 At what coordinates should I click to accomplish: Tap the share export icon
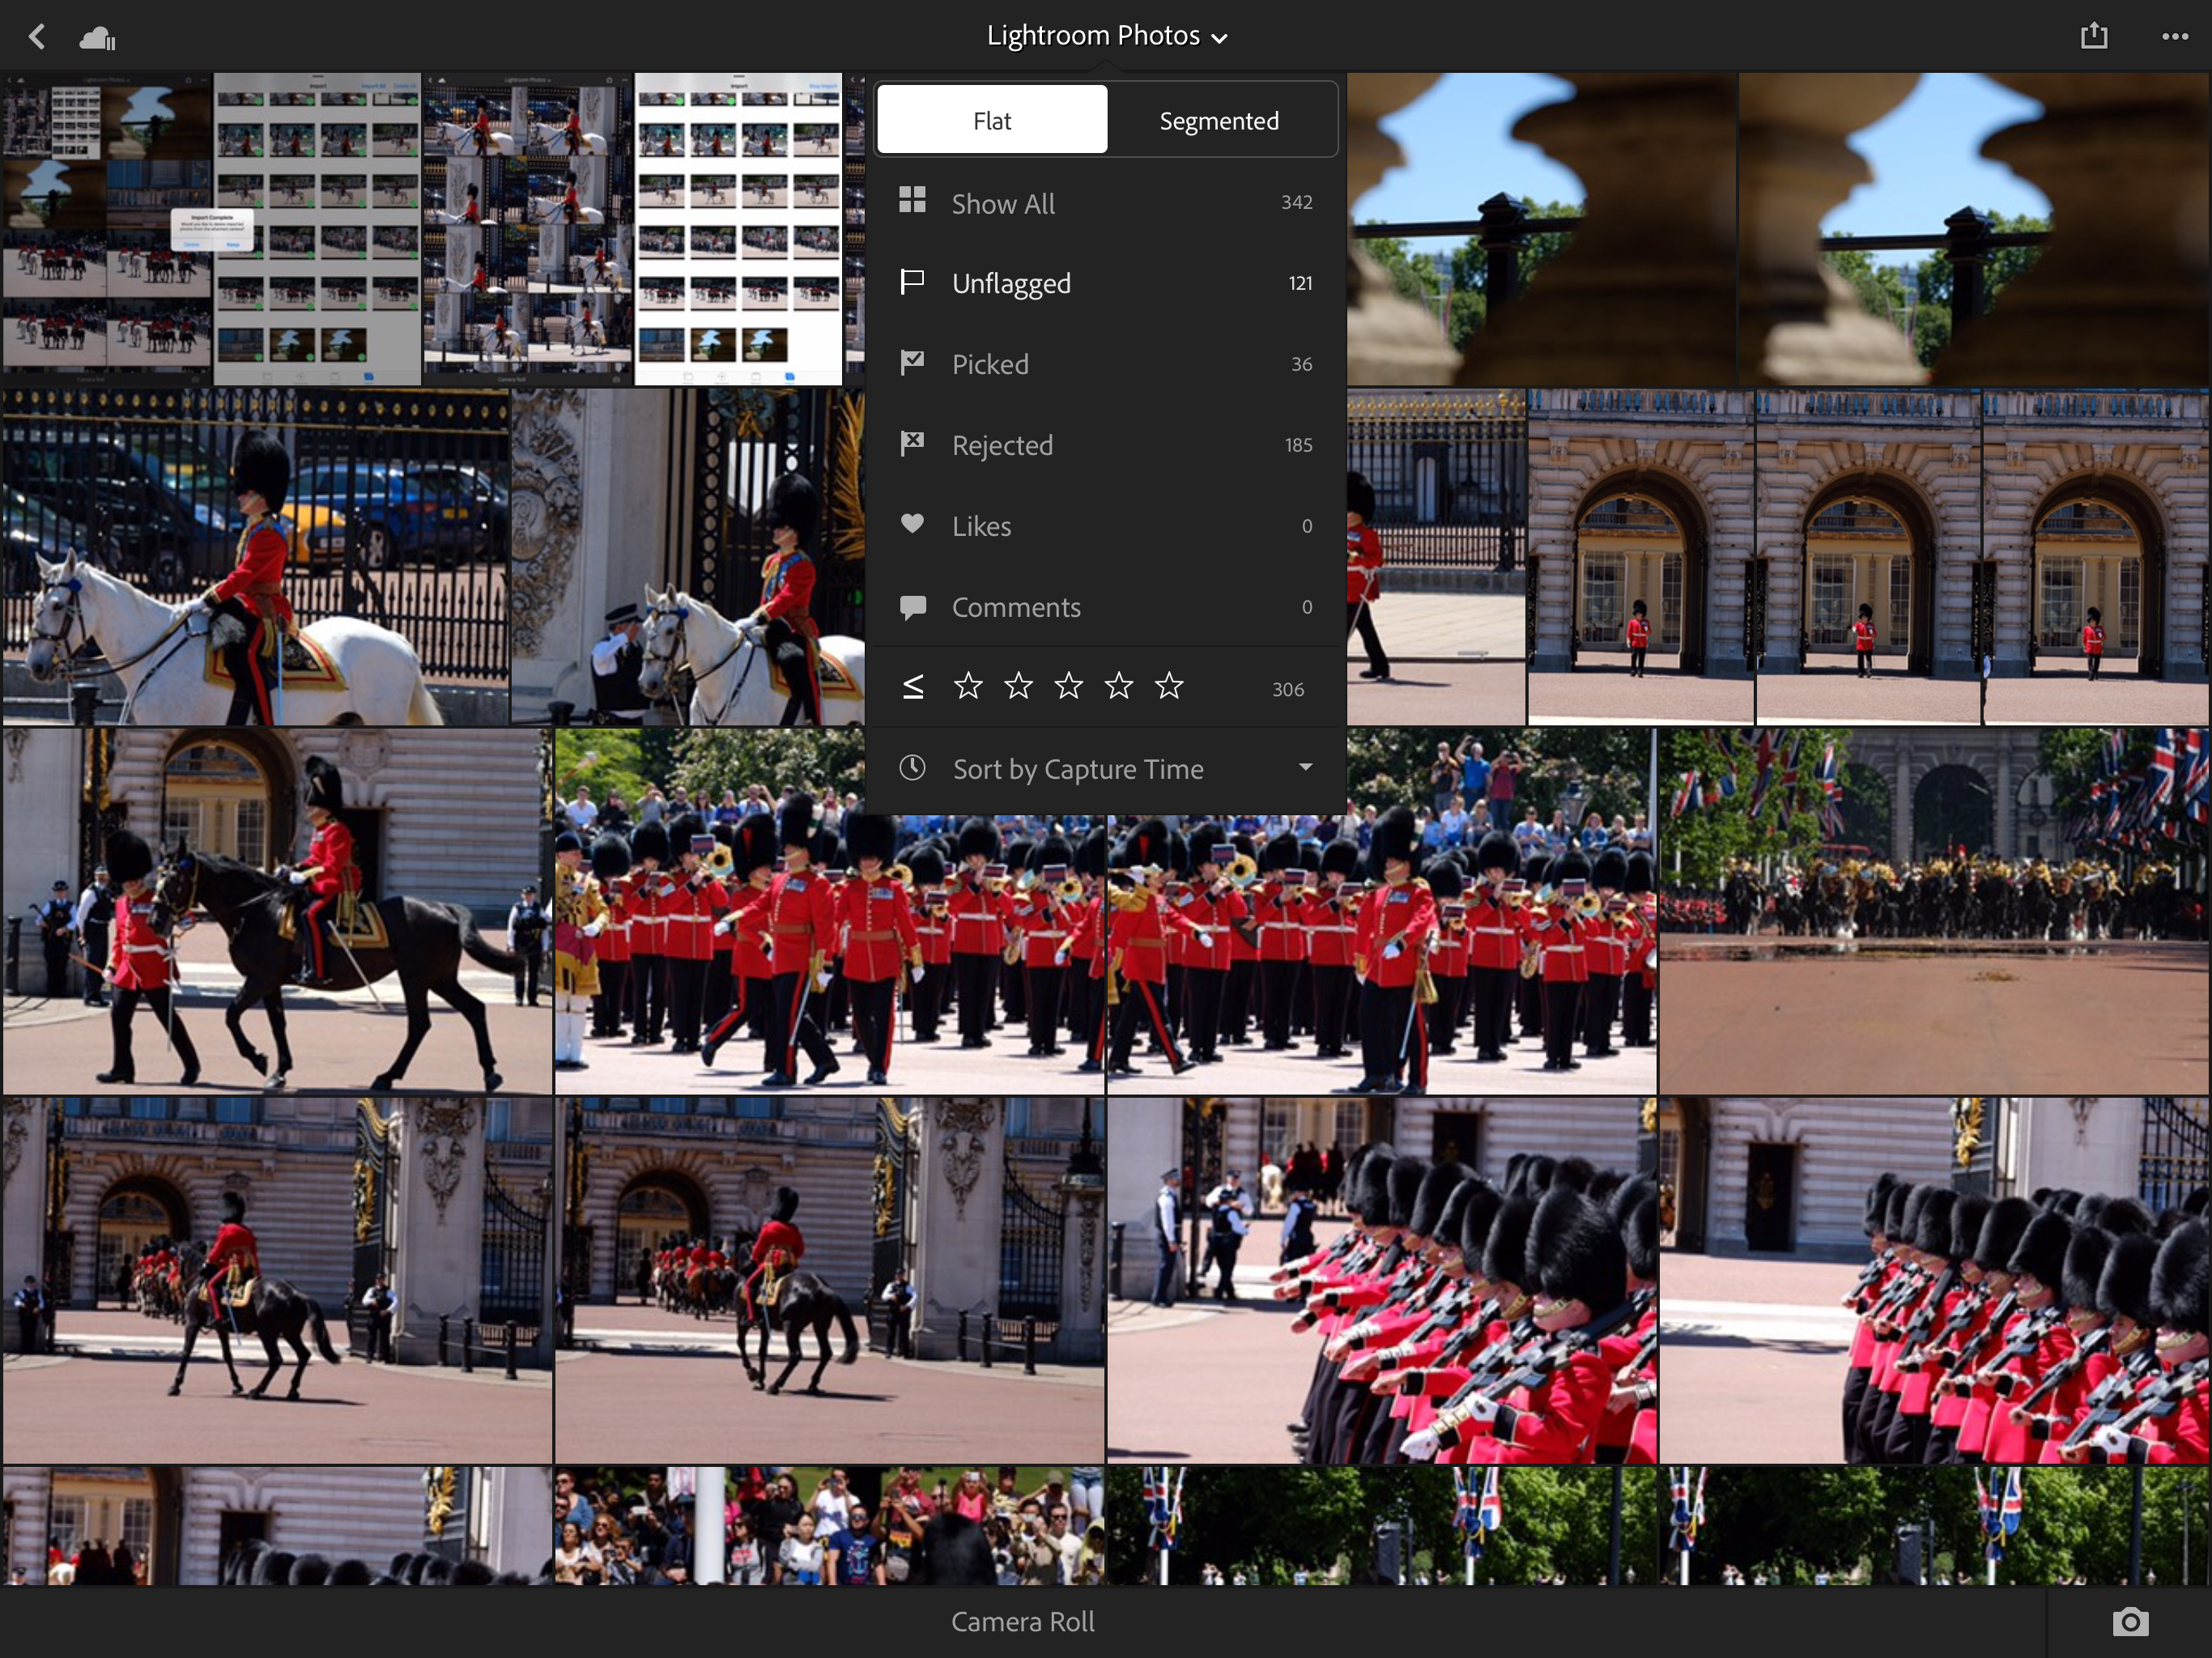coord(2093,36)
